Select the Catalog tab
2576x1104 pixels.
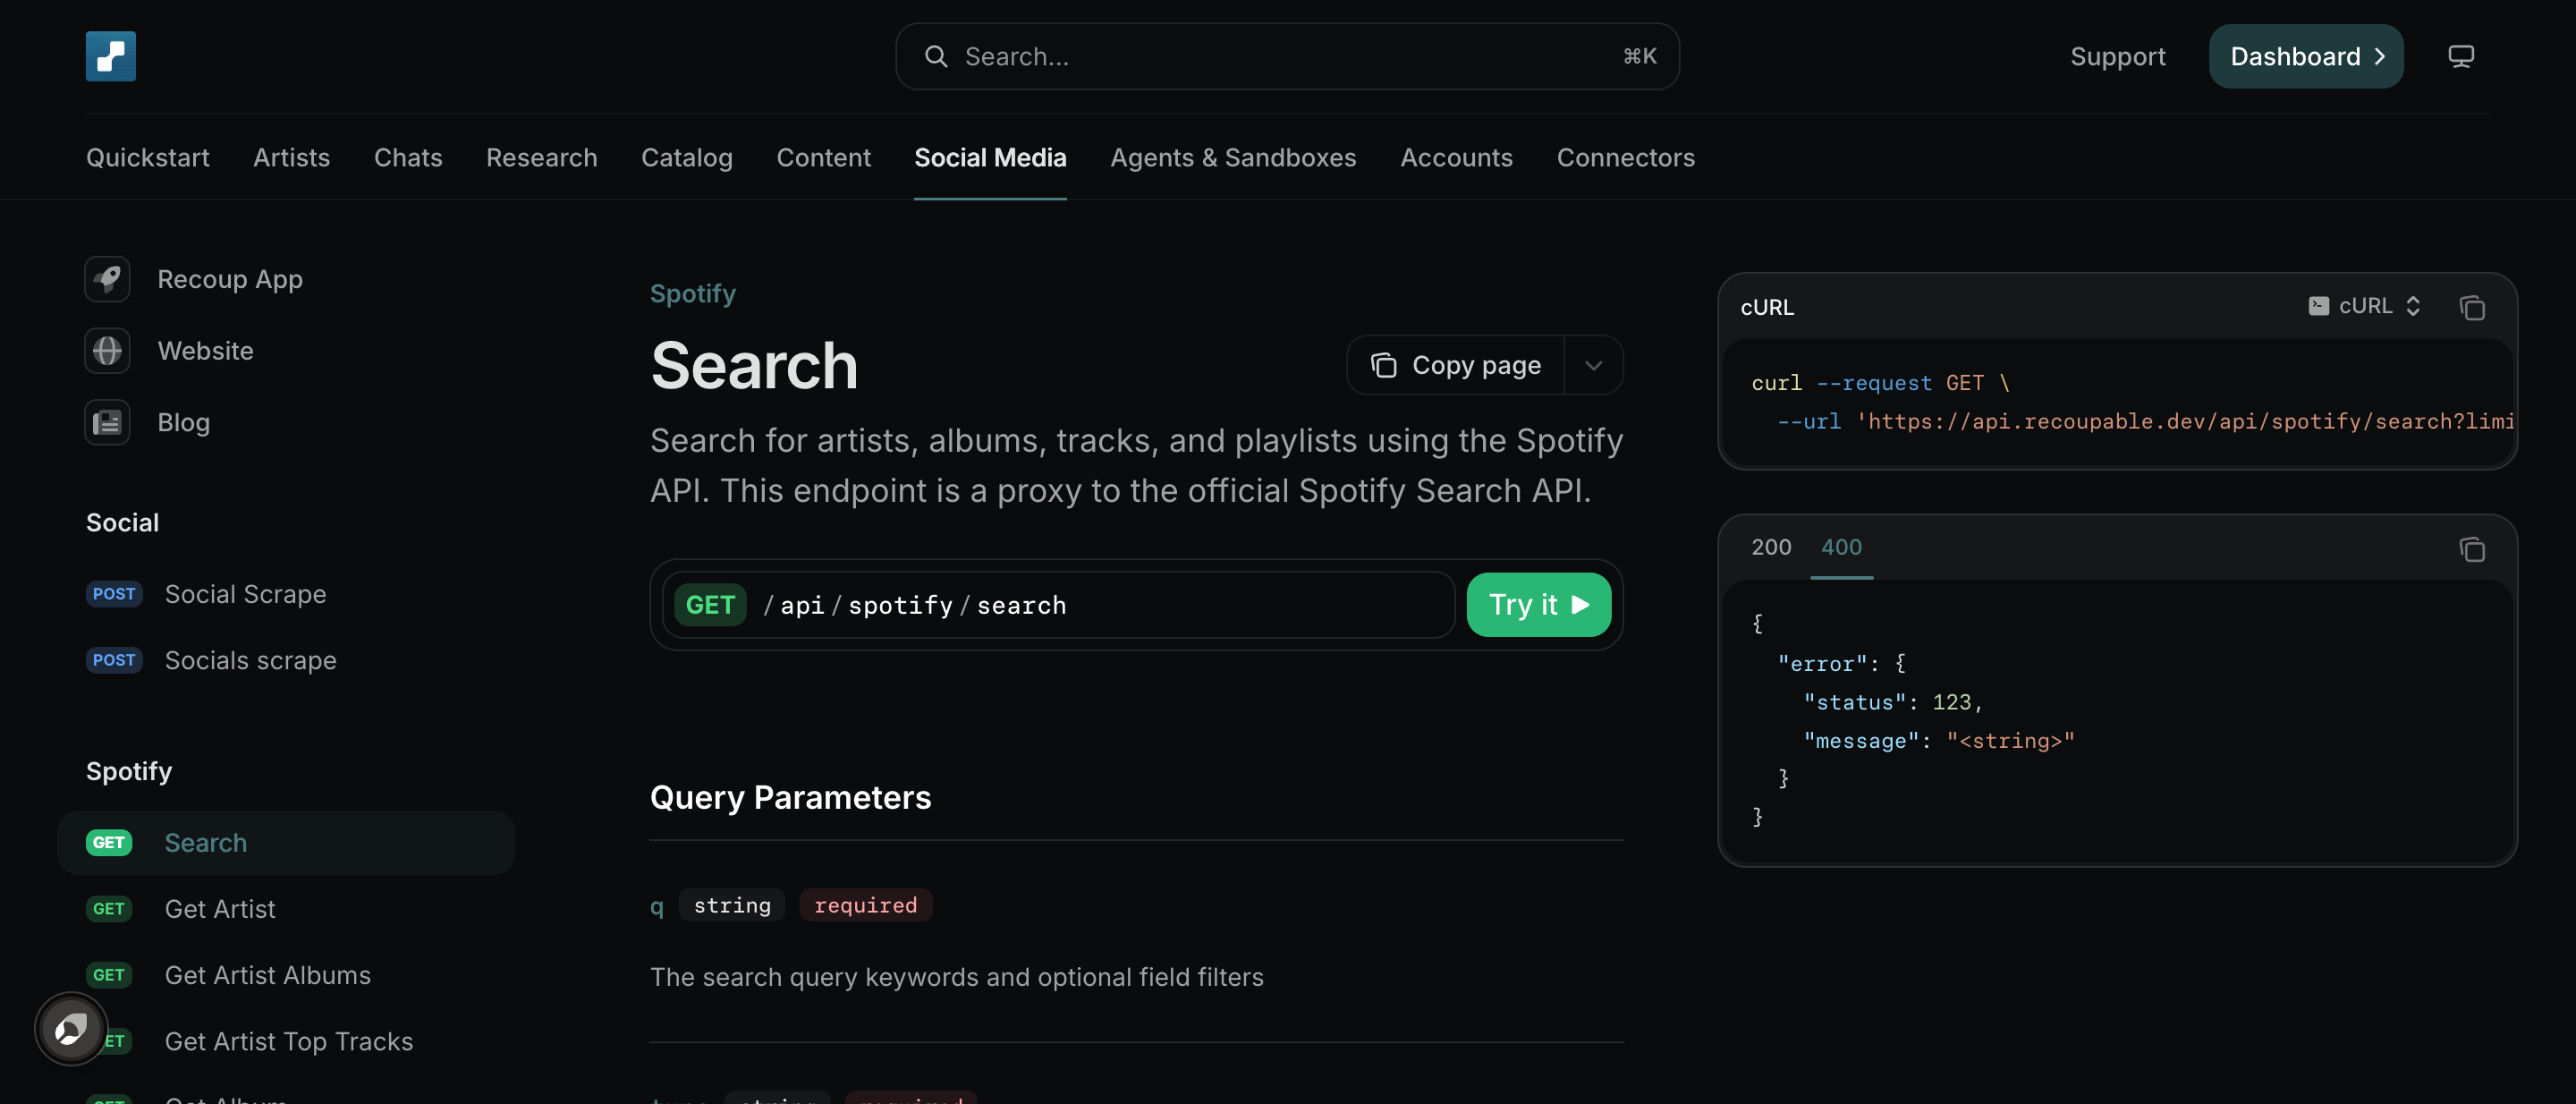(x=686, y=157)
